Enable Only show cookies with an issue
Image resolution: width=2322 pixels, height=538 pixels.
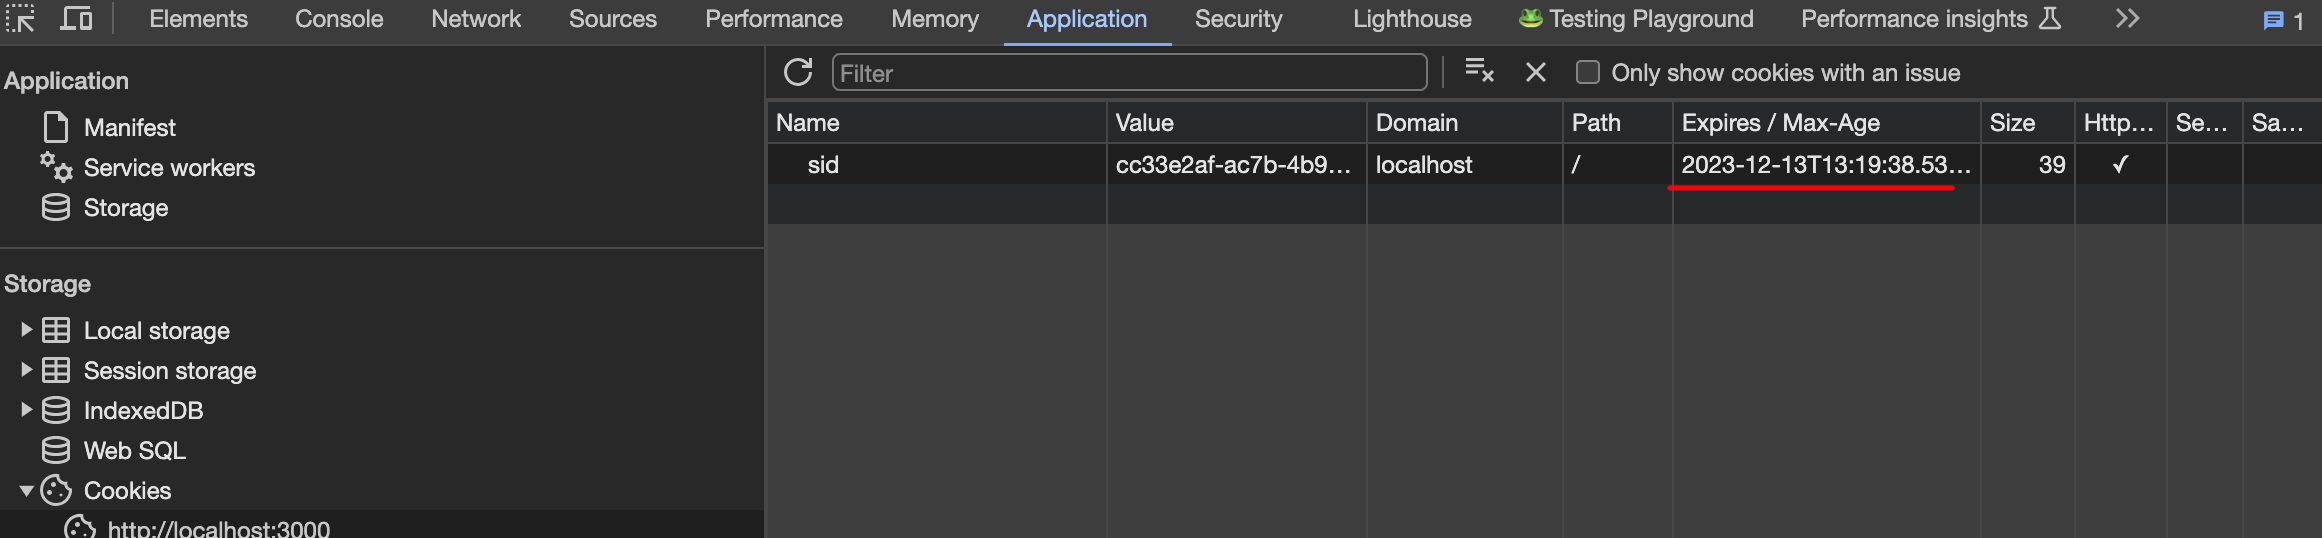(1588, 72)
